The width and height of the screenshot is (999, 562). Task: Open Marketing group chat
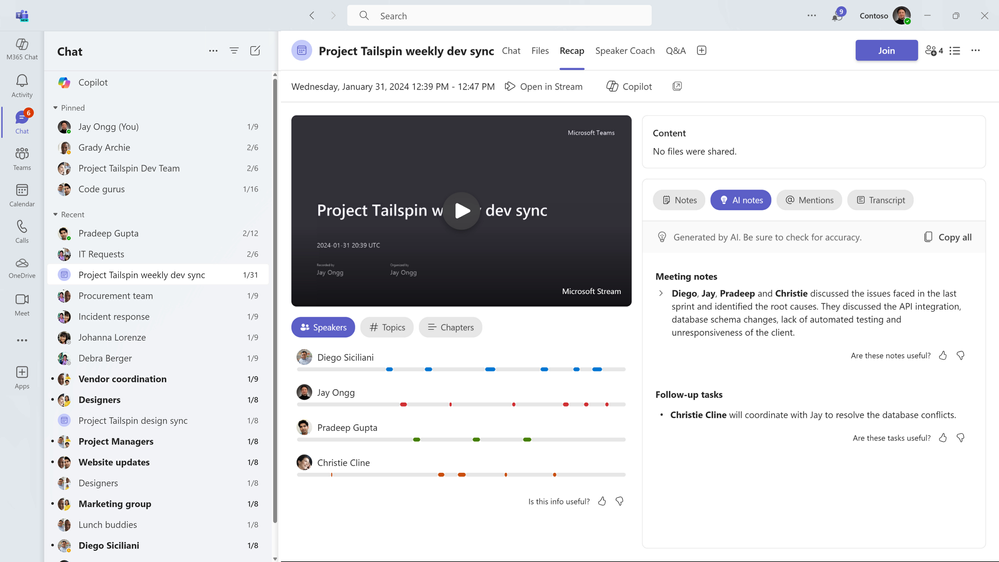point(158,504)
